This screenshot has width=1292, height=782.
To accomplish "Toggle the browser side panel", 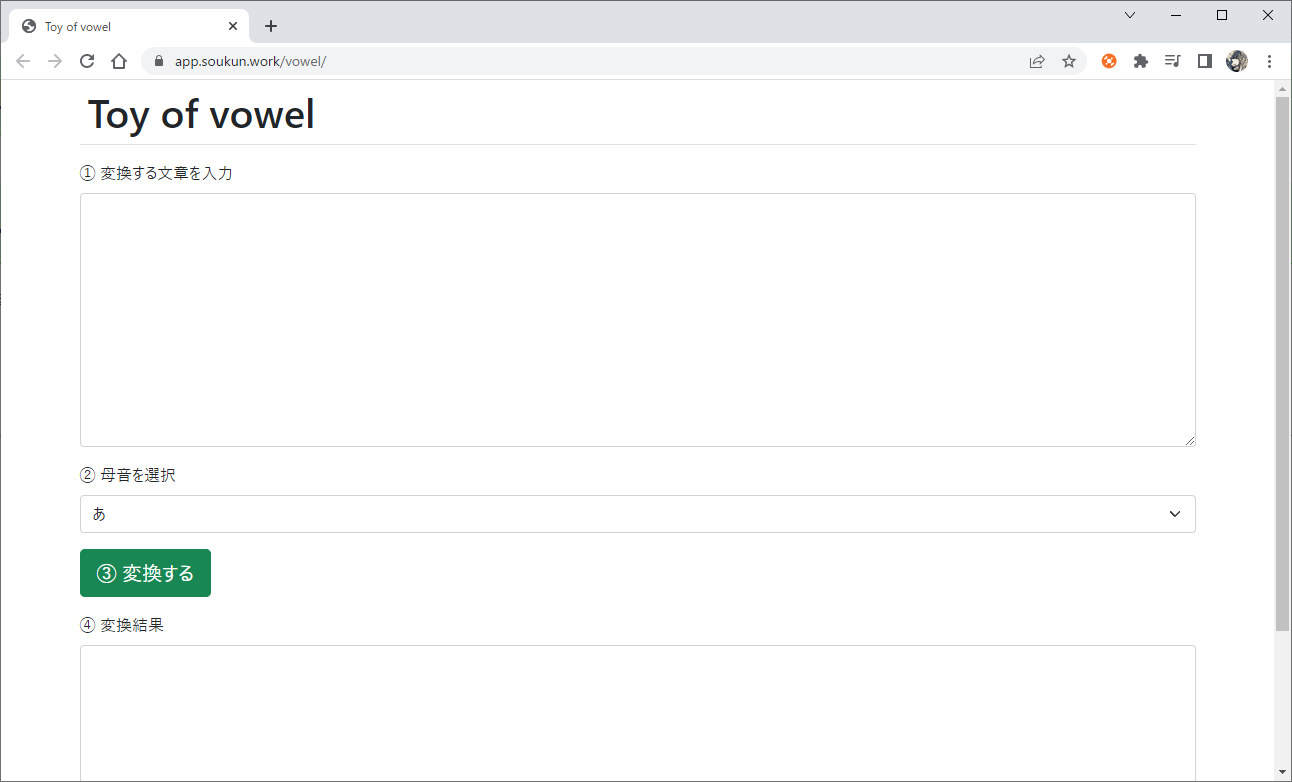I will (1205, 61).
